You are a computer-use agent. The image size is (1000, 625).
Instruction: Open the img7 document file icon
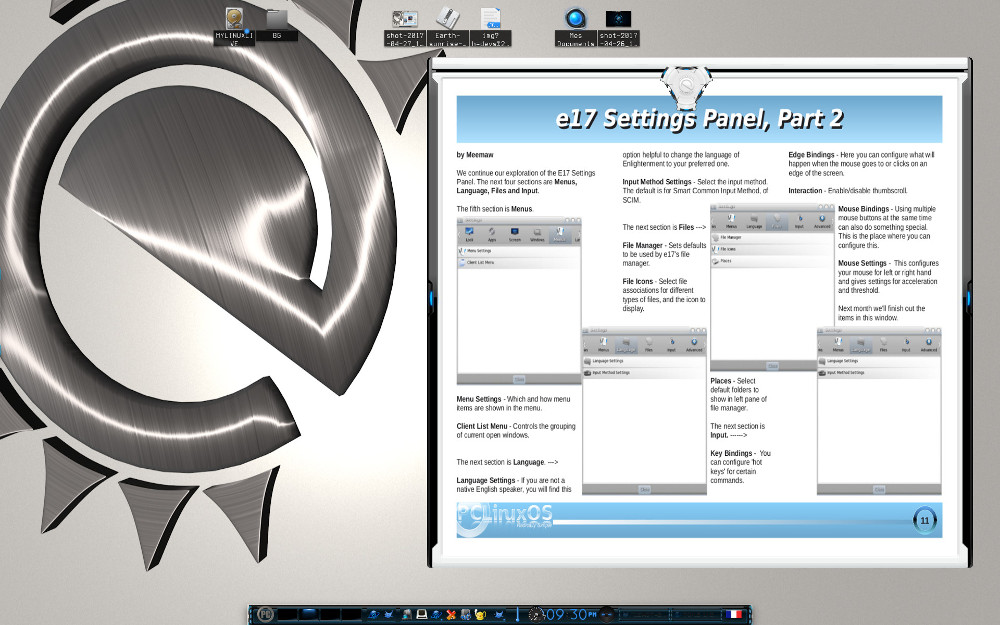point(490,27)
